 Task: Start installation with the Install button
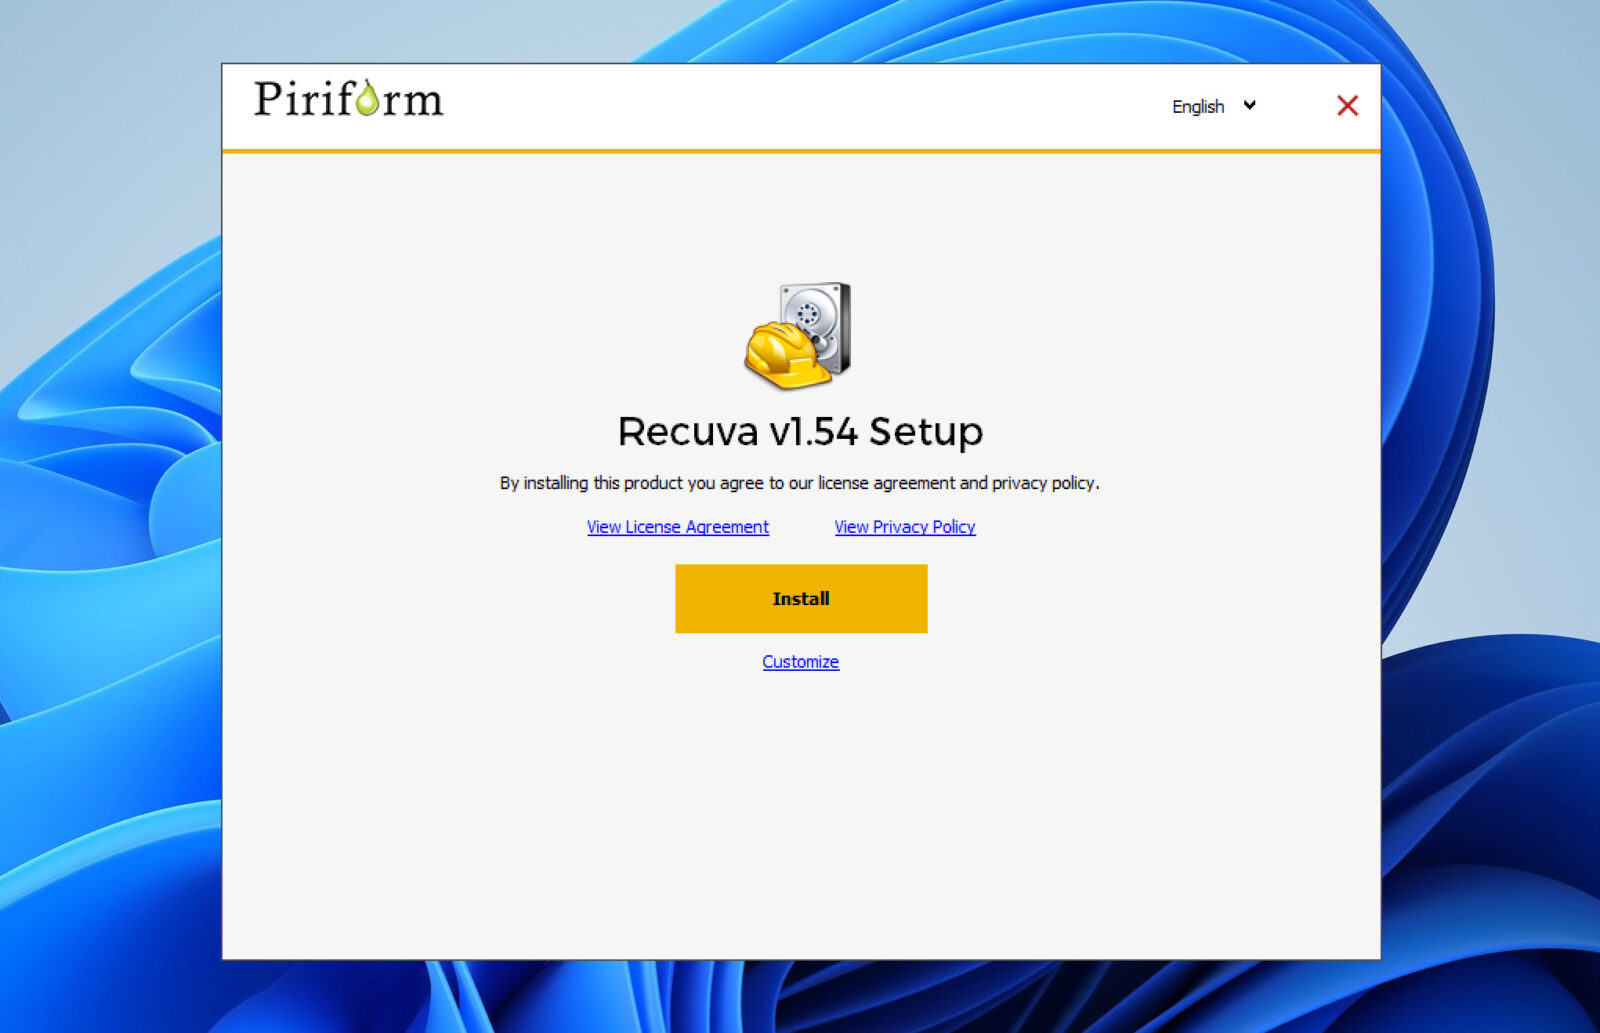click(x=800, y=599)
